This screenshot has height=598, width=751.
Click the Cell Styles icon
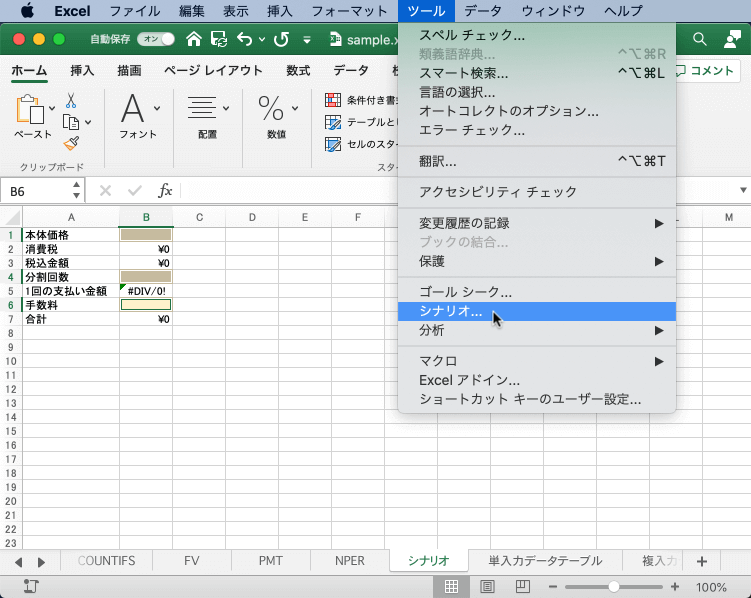click(x=333, y=144)
